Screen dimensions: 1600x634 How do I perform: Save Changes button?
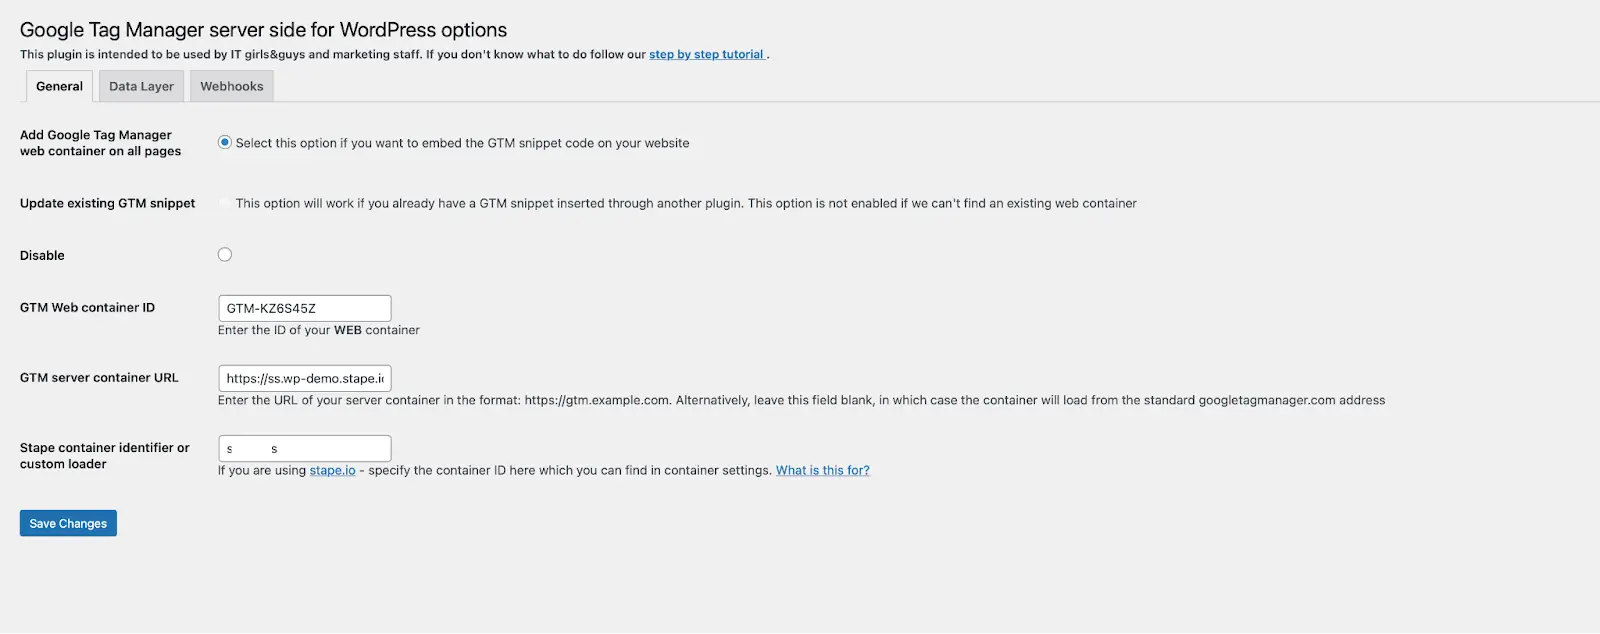point(68,523)
